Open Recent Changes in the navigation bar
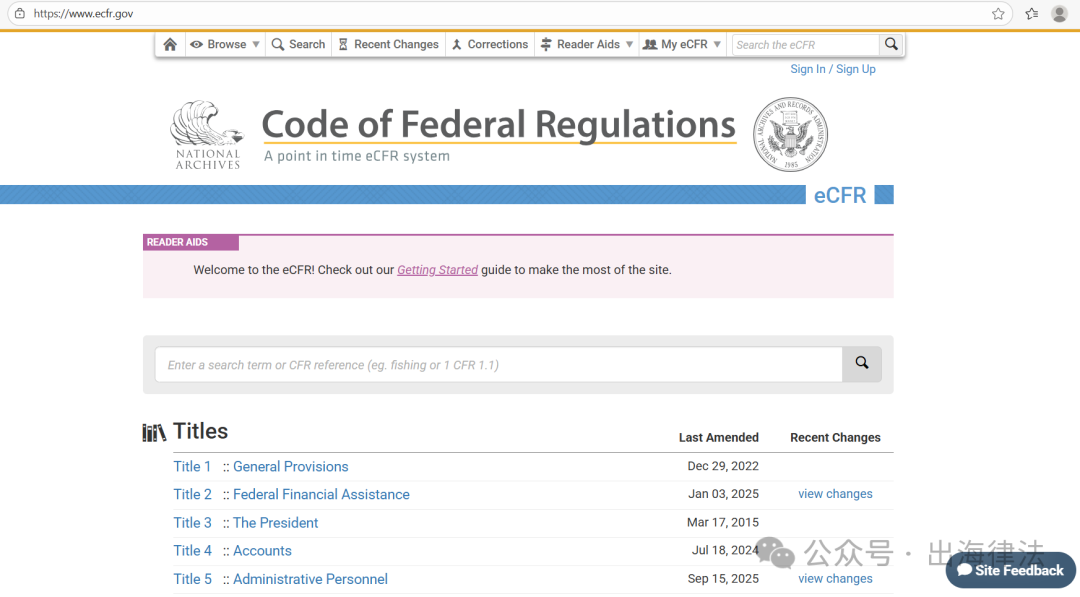 tap(388, 45)
